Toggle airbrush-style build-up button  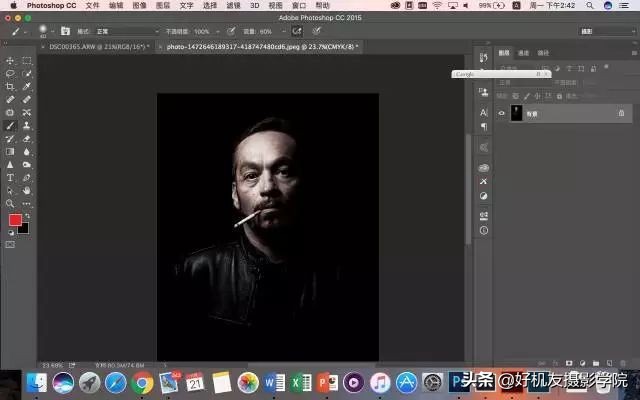pyautogui.click(x=297, y=31)
